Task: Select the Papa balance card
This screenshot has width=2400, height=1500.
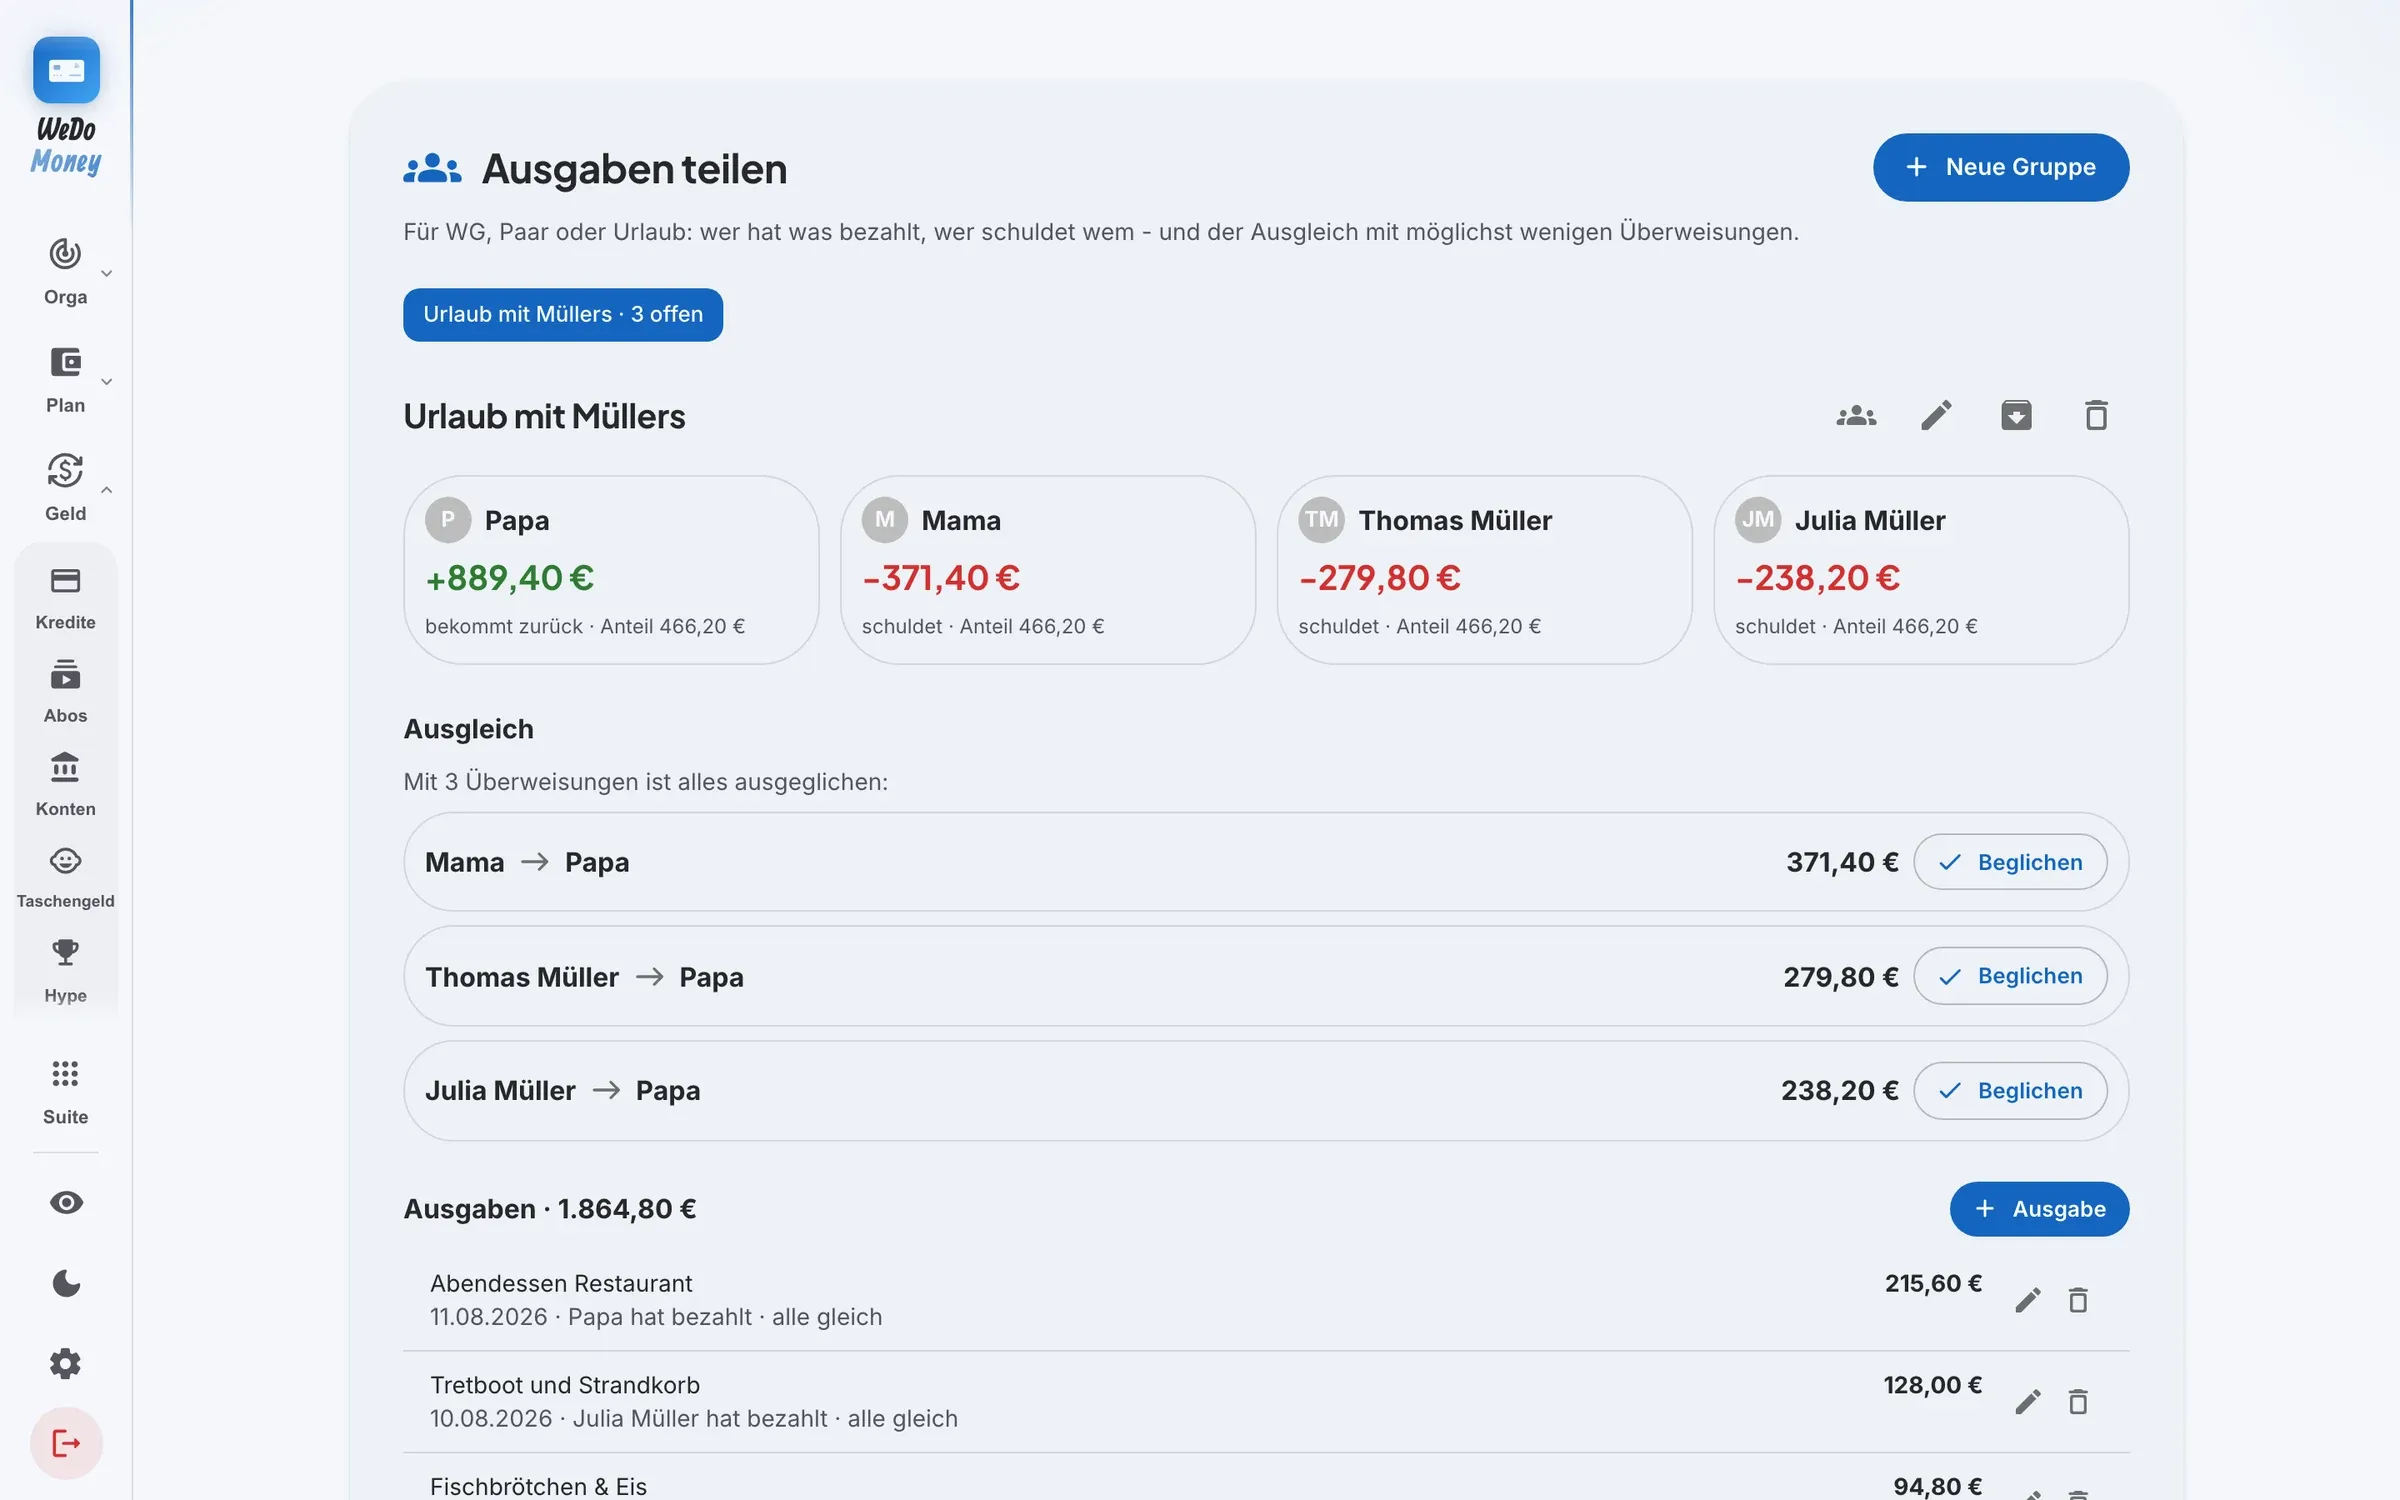Action: tap(611, 570)
